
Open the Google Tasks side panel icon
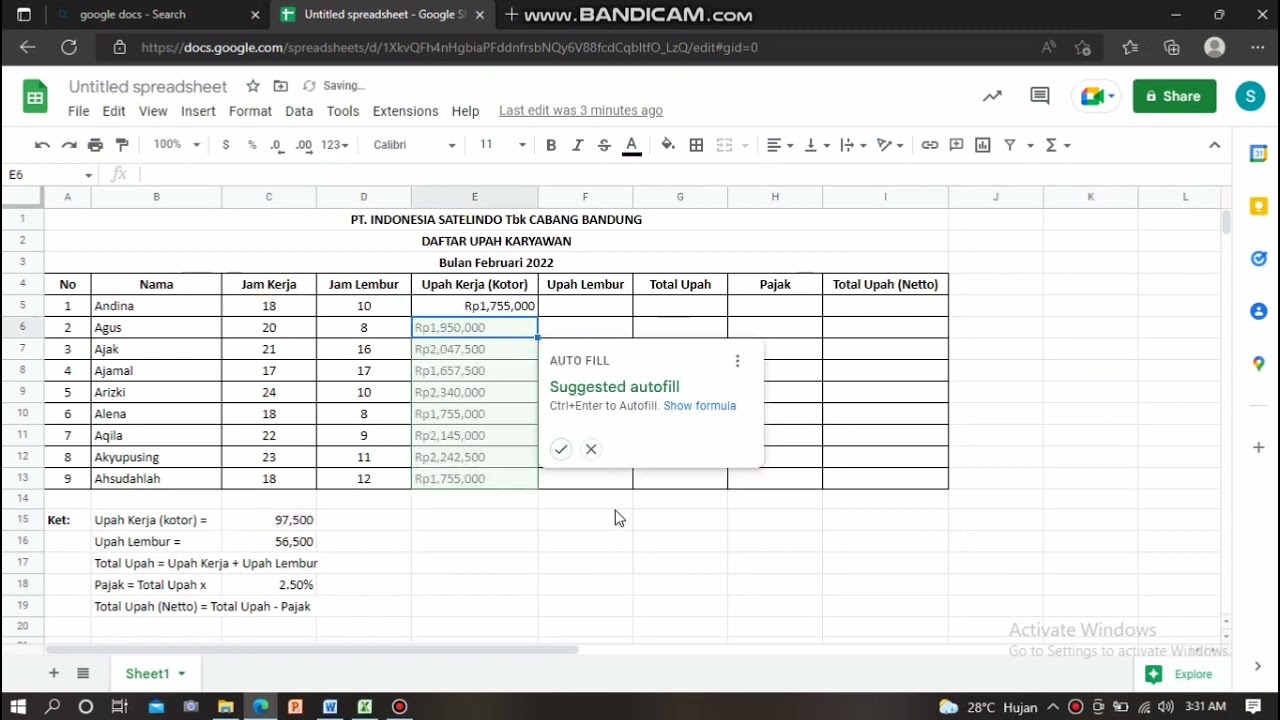(x=1258, y=259)
